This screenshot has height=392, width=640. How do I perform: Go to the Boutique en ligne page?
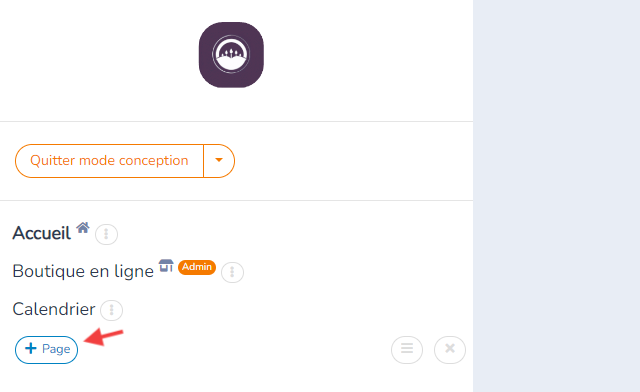pyautogui.click(x=83, y=271)
